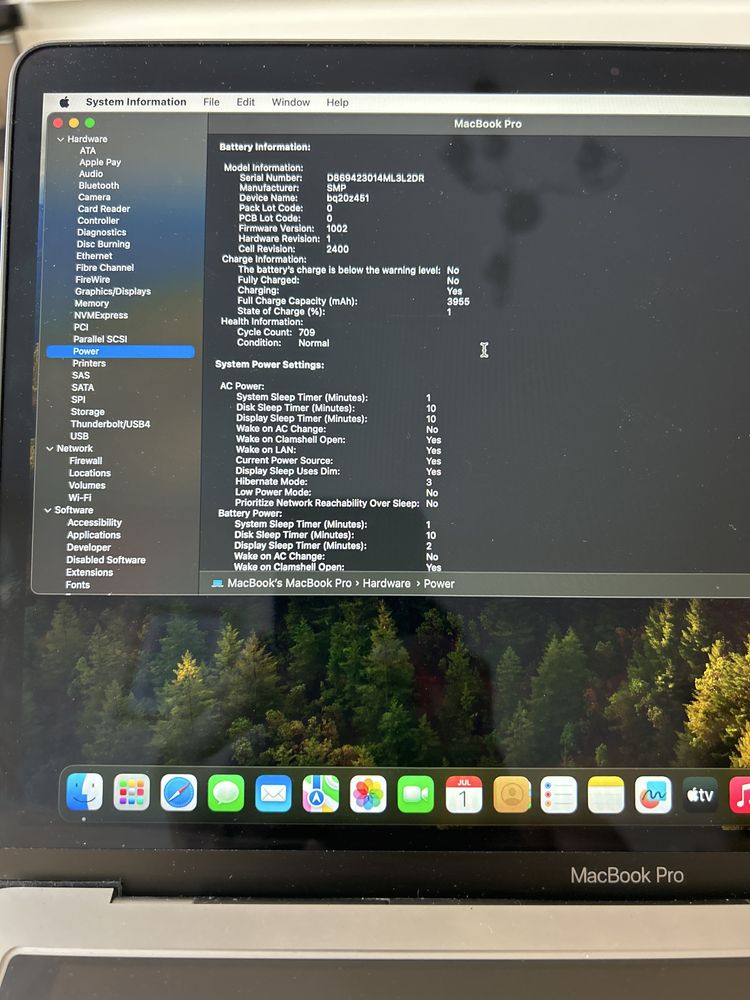Viewport: 750px width, 1000px height.
Task: Select Card Reader in the sidebar
Action: point(104,209)
